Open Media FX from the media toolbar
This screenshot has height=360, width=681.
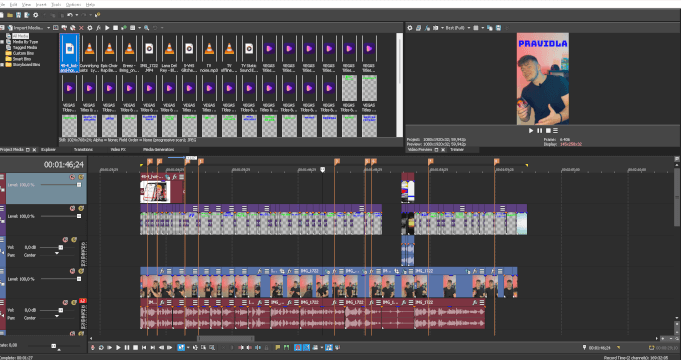(98, 28)
